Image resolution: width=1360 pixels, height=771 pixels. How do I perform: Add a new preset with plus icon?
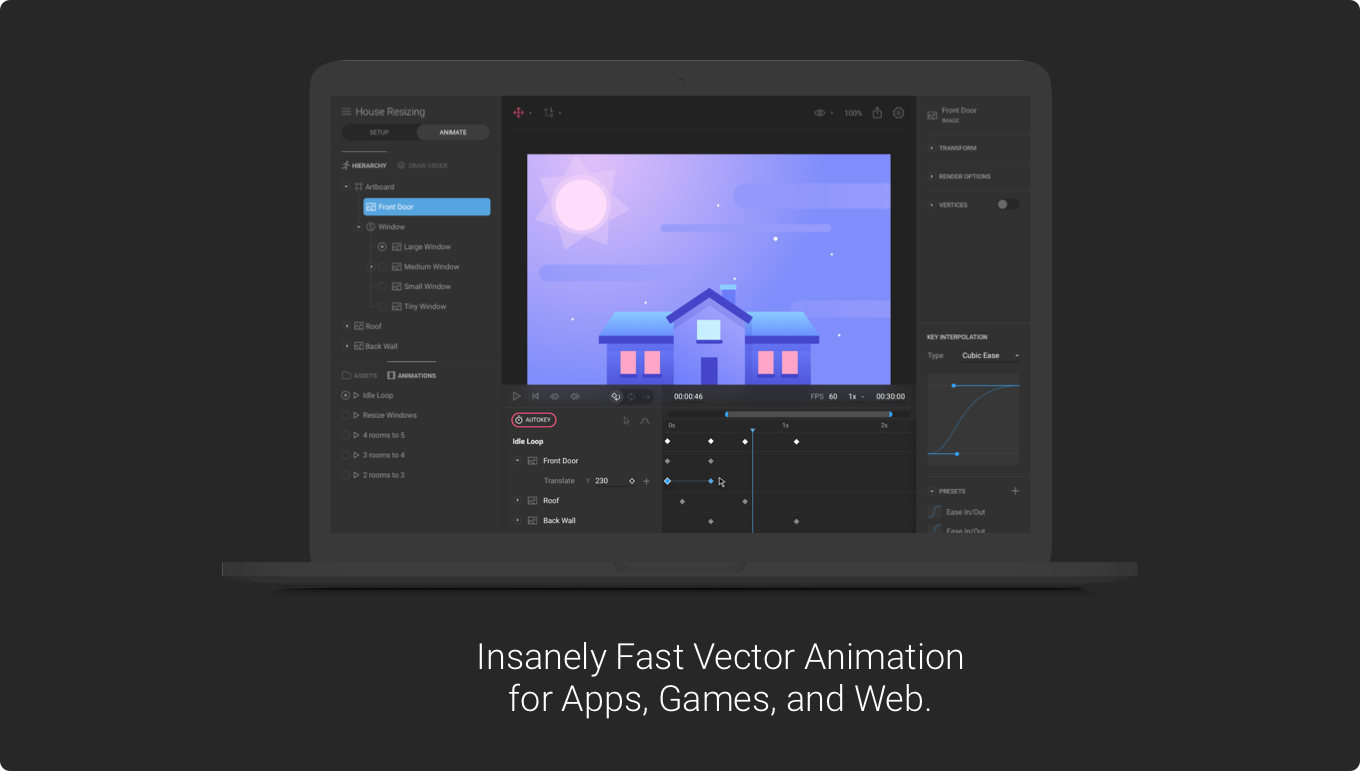tap(1015, 491)
